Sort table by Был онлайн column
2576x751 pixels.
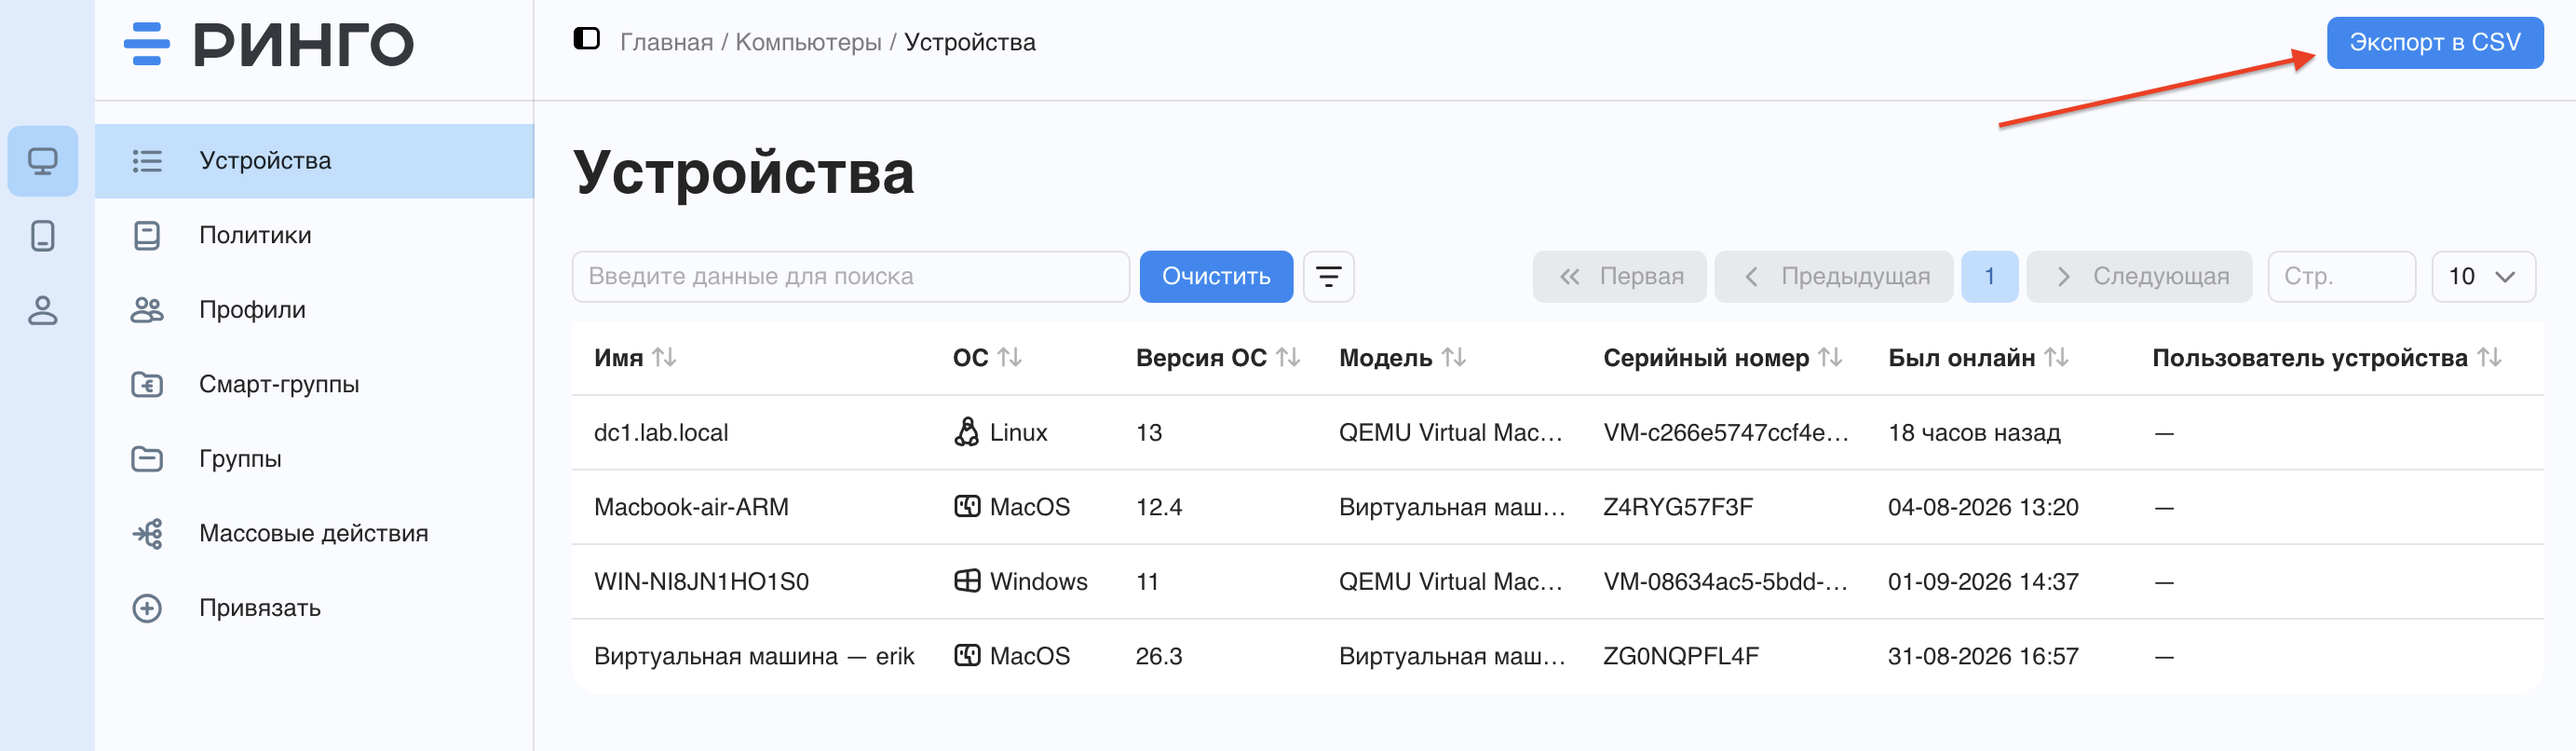coord(2056,357)
